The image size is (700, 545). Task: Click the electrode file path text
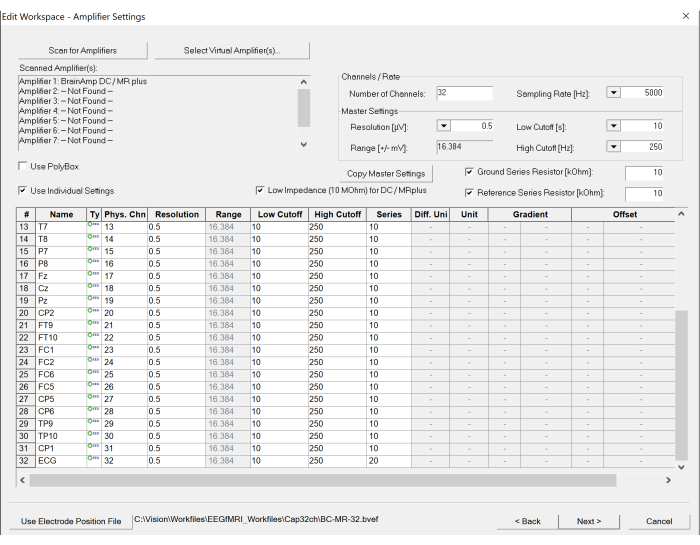(256, 520)
